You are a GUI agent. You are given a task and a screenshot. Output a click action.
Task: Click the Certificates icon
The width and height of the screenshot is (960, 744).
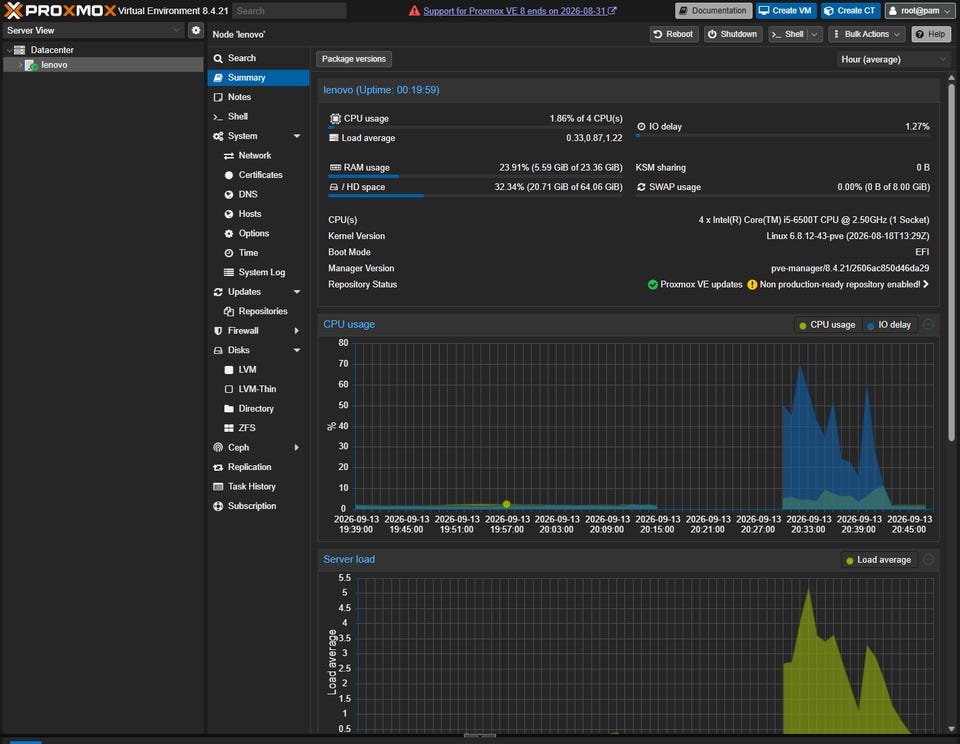pos(229,175)
